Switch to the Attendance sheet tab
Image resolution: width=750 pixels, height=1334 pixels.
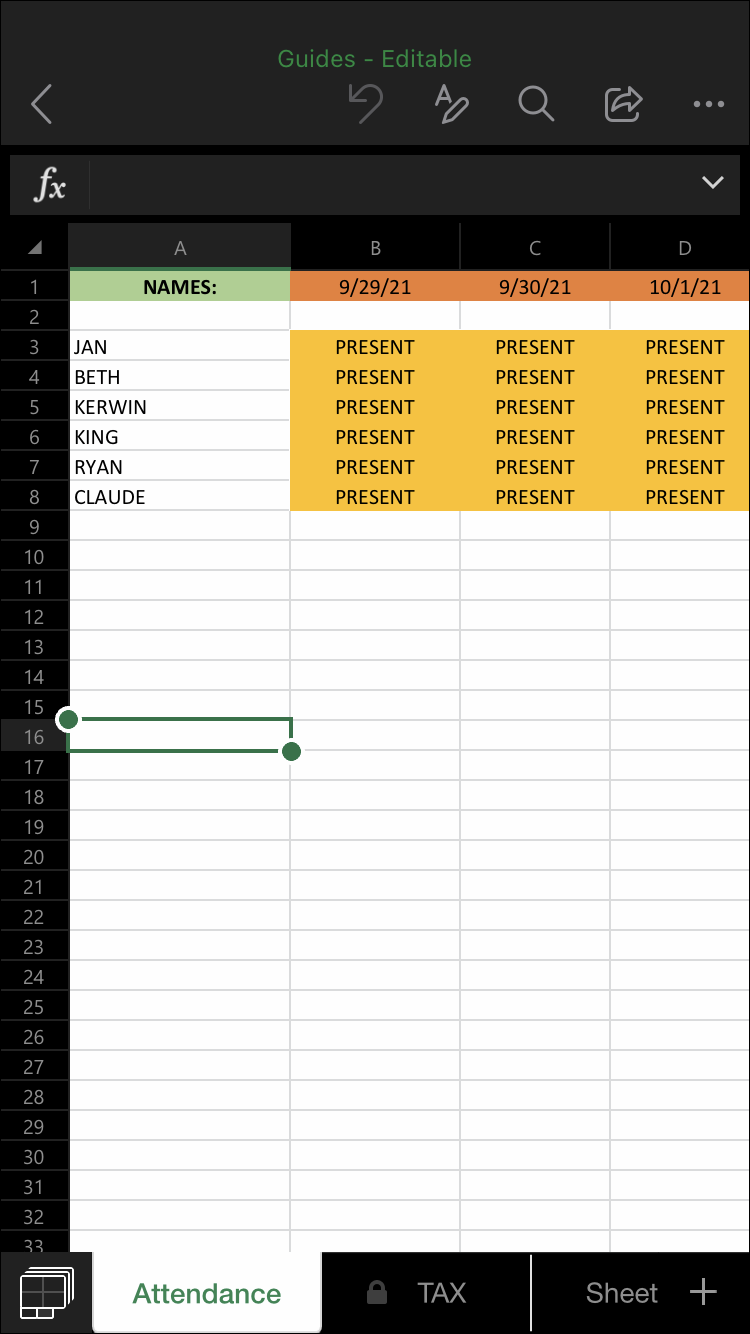pyautogui.click(x=207, y=1293)
